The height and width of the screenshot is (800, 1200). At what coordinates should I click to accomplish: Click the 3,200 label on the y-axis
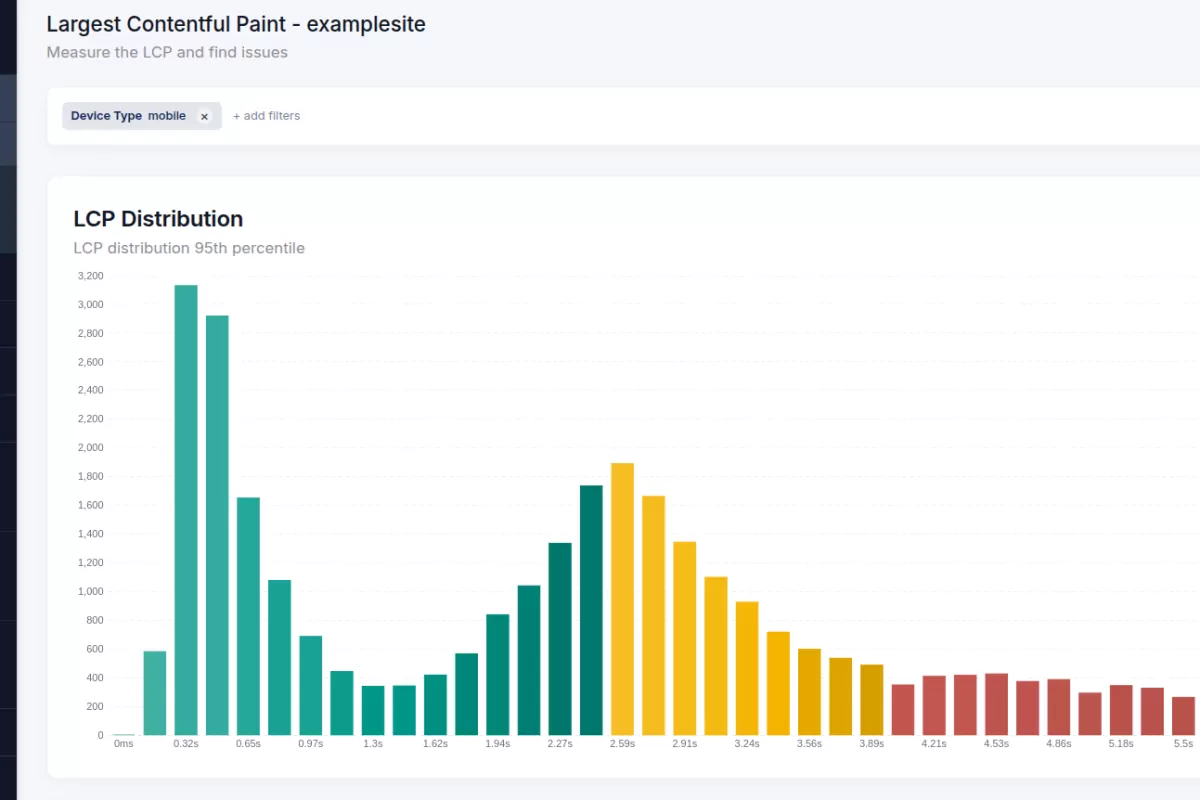click(x=91, y=275)
